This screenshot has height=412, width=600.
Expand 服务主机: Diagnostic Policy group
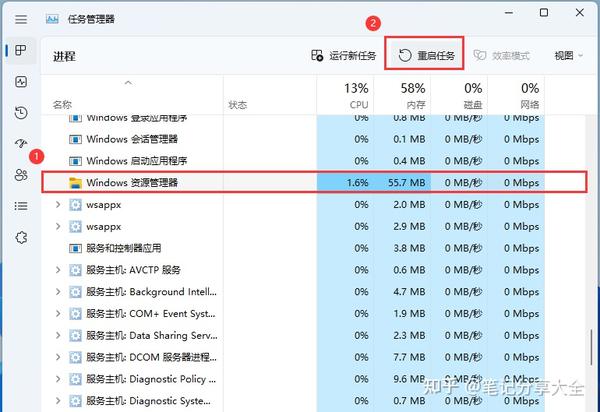click(x=58, y=379)
